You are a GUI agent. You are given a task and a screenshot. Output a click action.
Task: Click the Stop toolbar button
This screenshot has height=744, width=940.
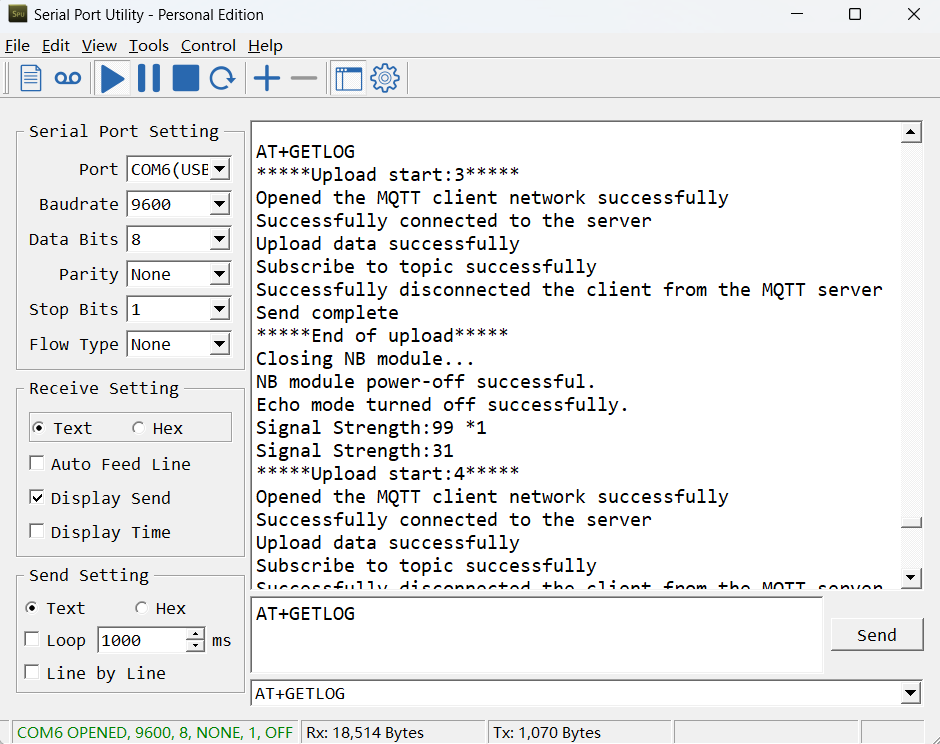click(x=186, y=79)
